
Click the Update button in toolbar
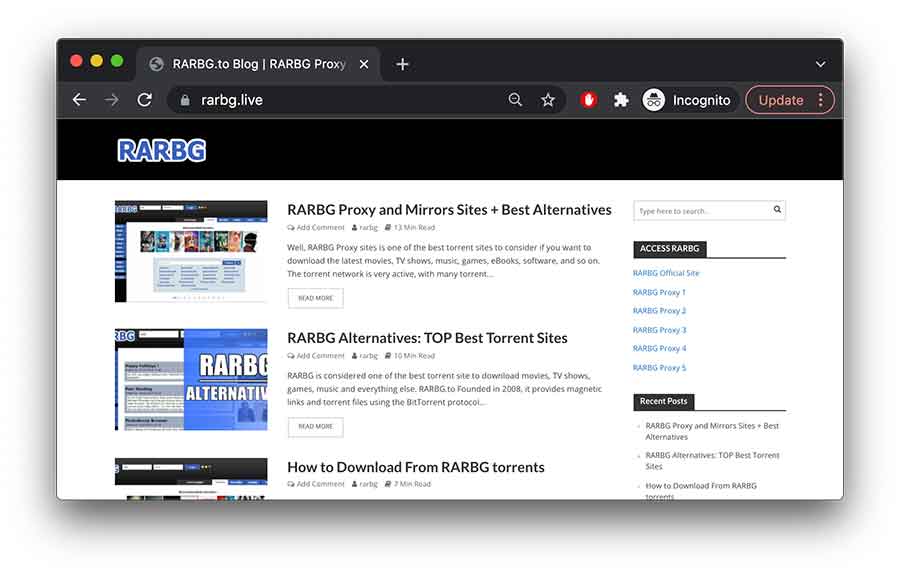coord(780,100)
